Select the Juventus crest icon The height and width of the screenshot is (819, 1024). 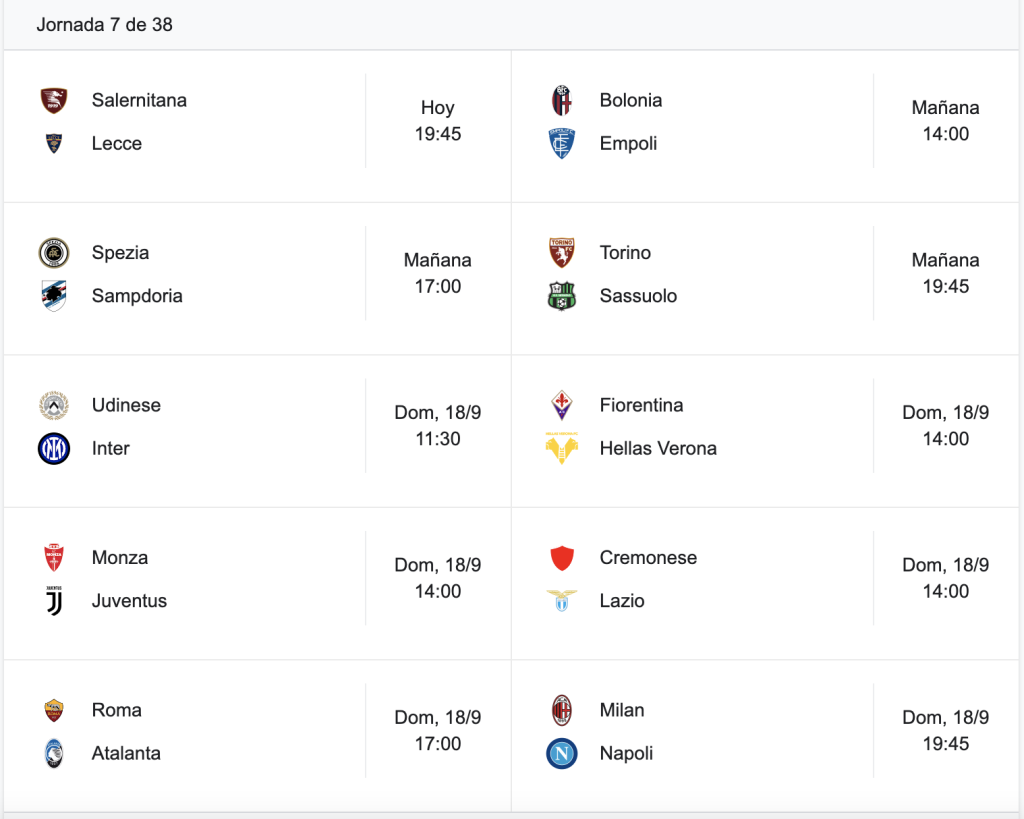tap(54, 601)
